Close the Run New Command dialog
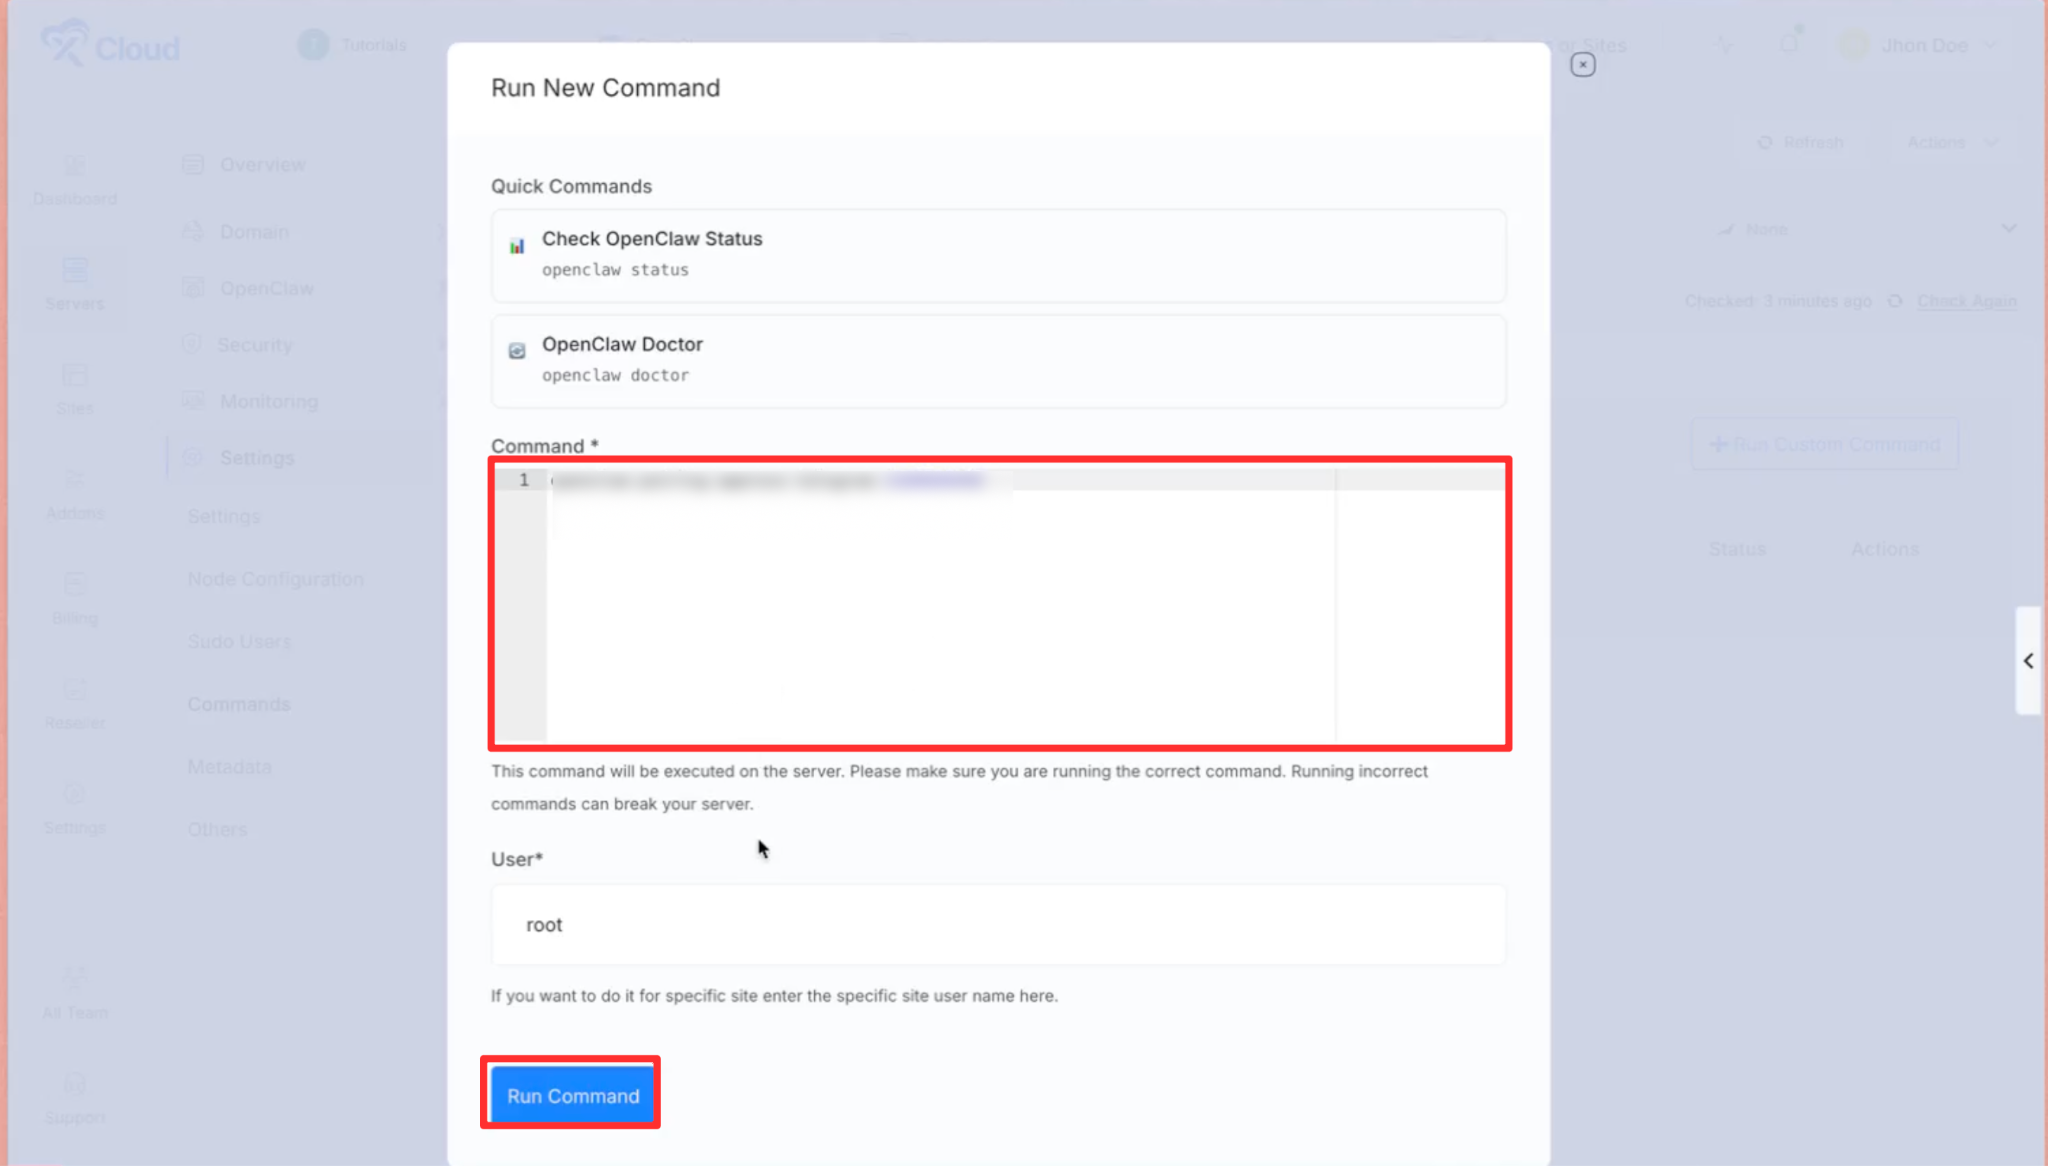 pyautogui.click(x=1582, y=65)
